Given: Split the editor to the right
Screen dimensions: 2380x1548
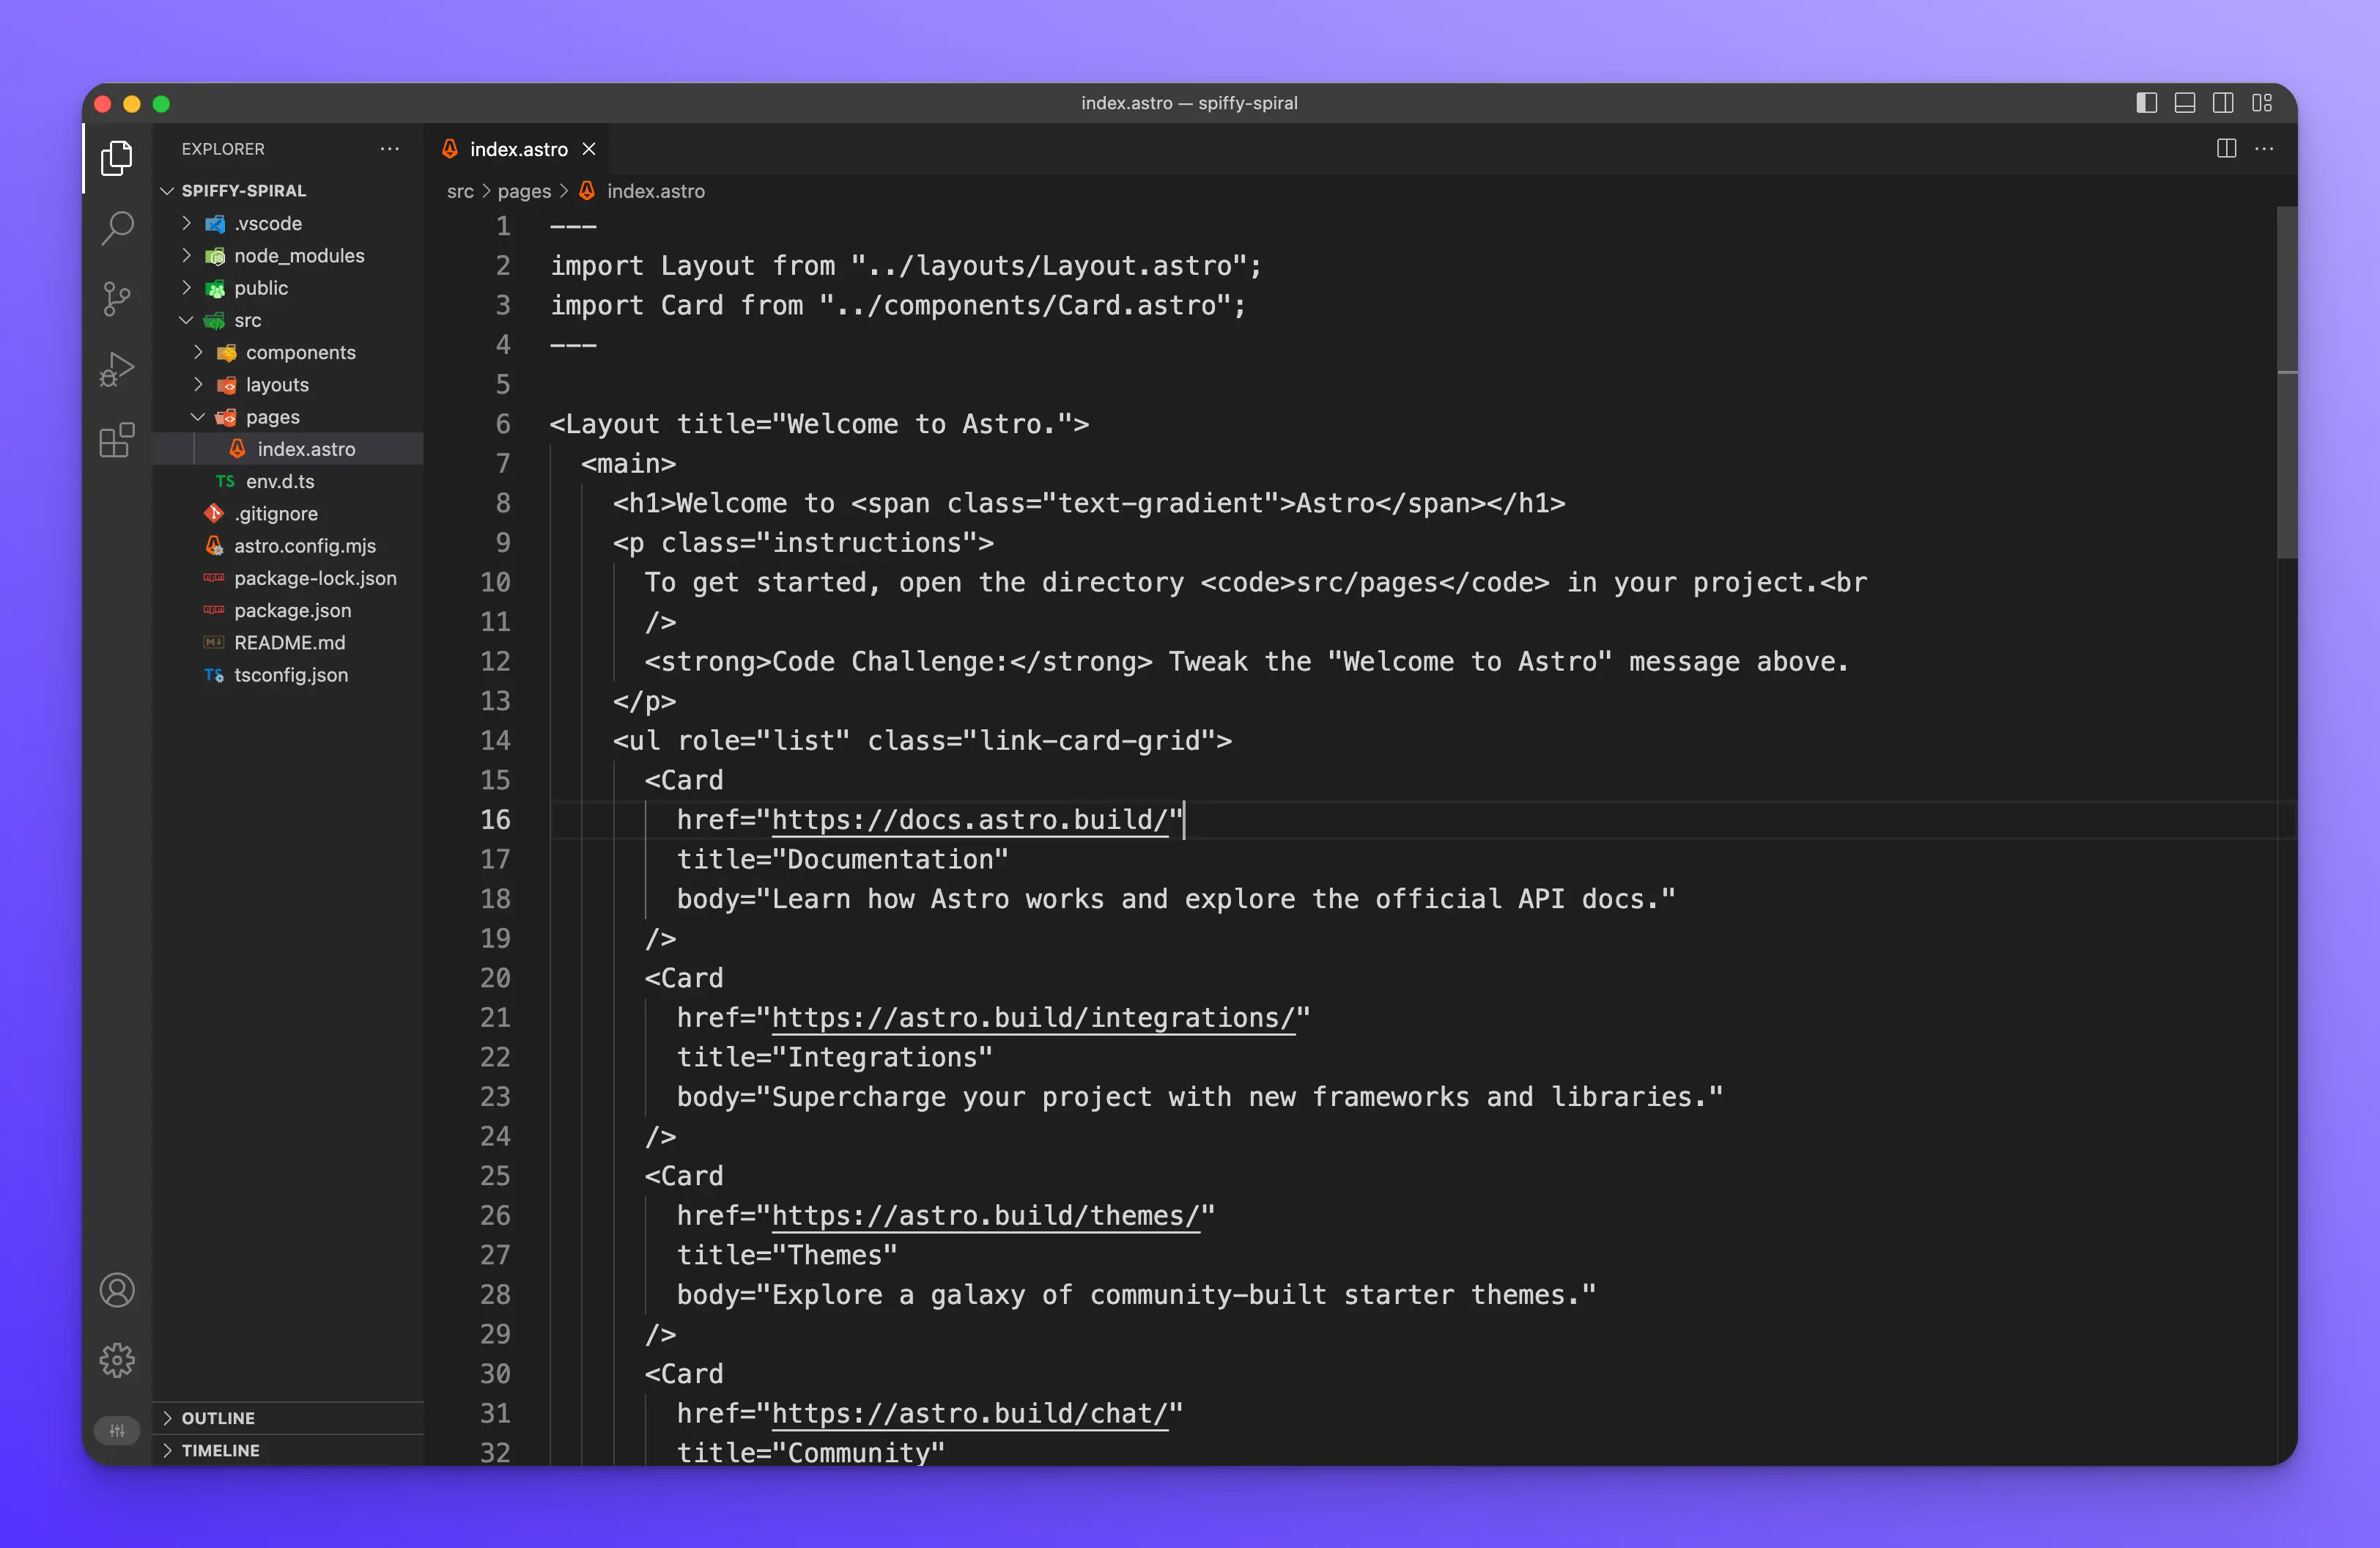Looking at the screenshot, I should tap(2226, 149).
